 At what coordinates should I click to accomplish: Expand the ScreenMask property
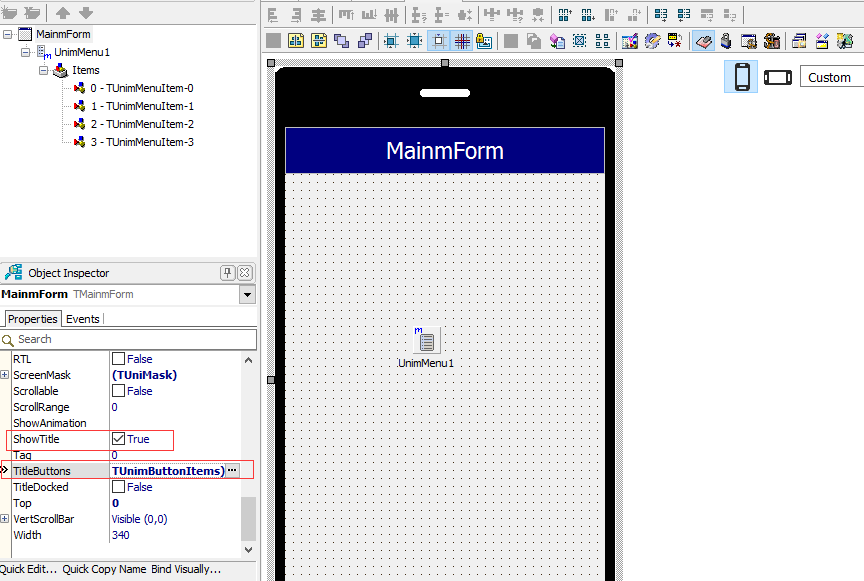tap(4, 375)
